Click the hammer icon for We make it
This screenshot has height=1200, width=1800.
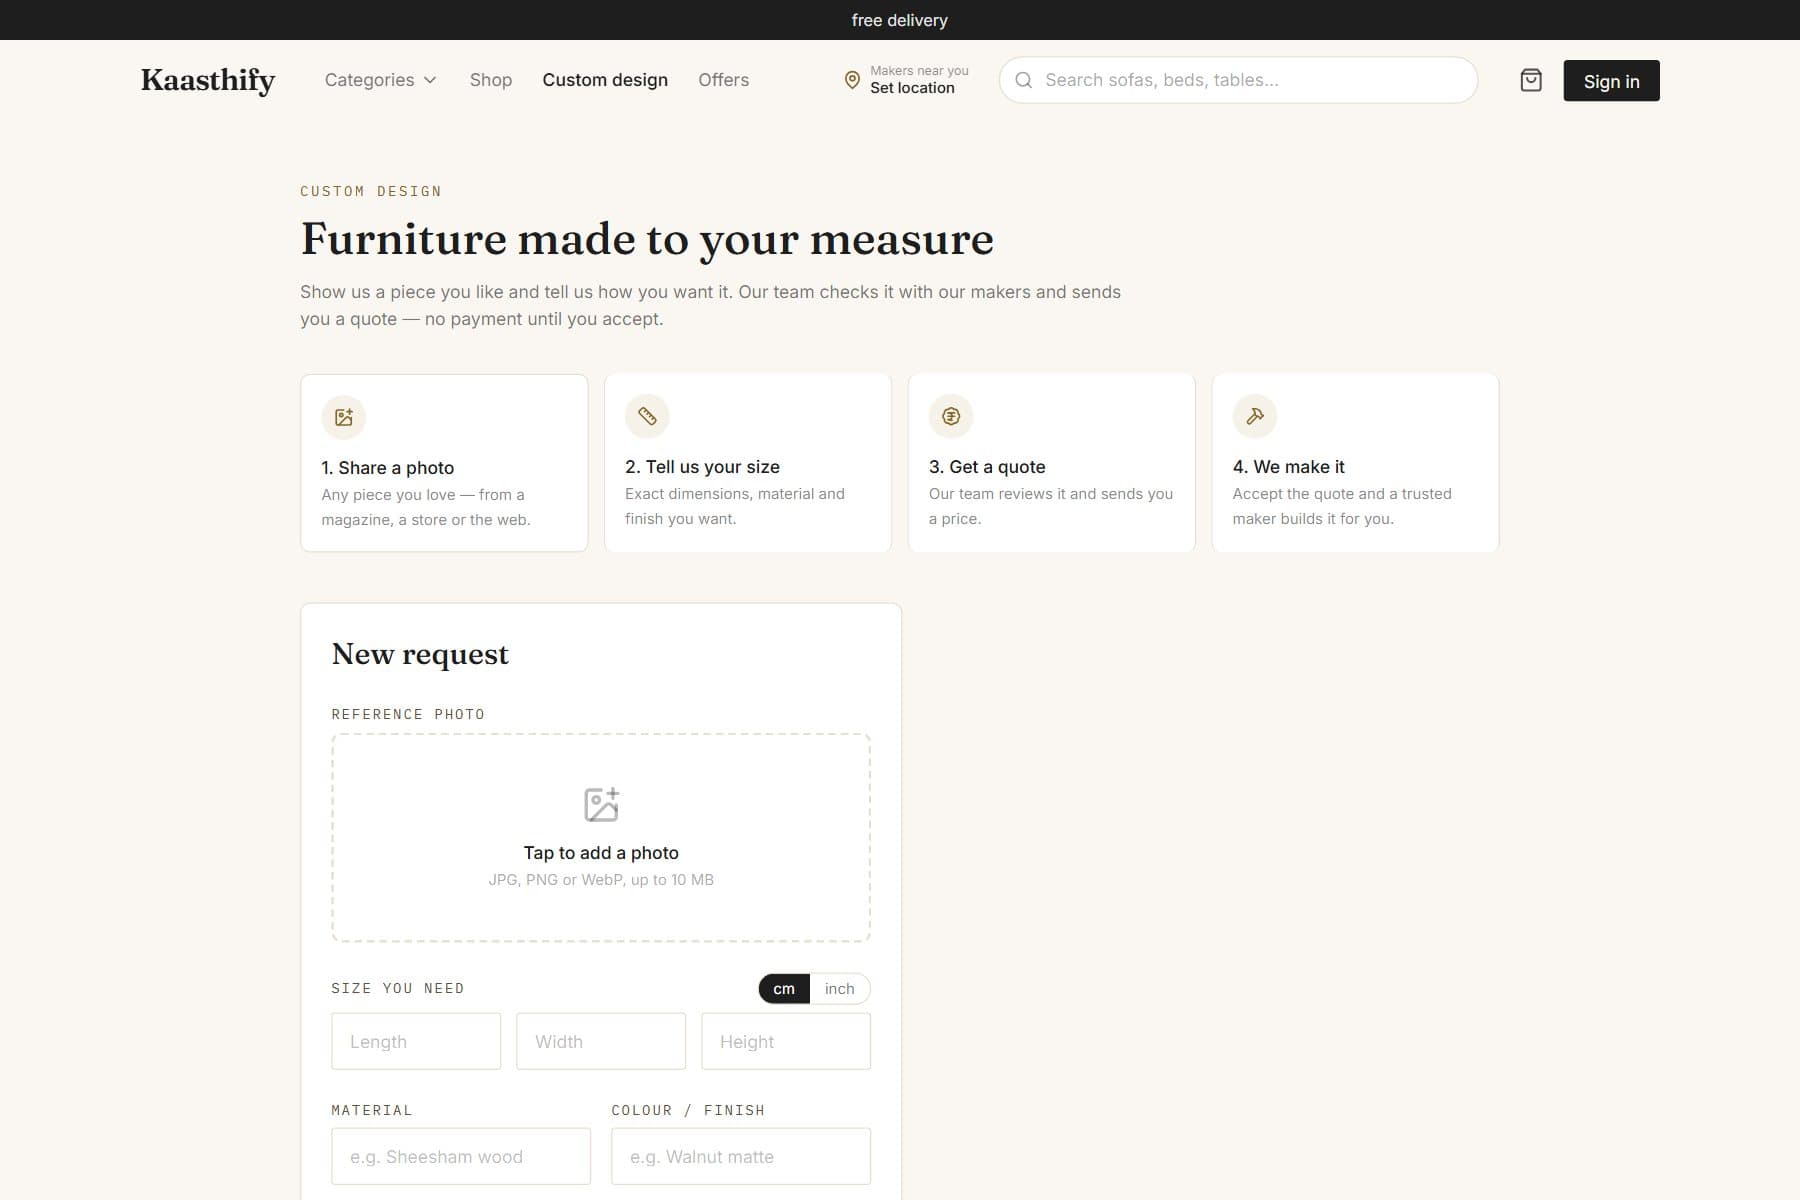pos(1255,416)
